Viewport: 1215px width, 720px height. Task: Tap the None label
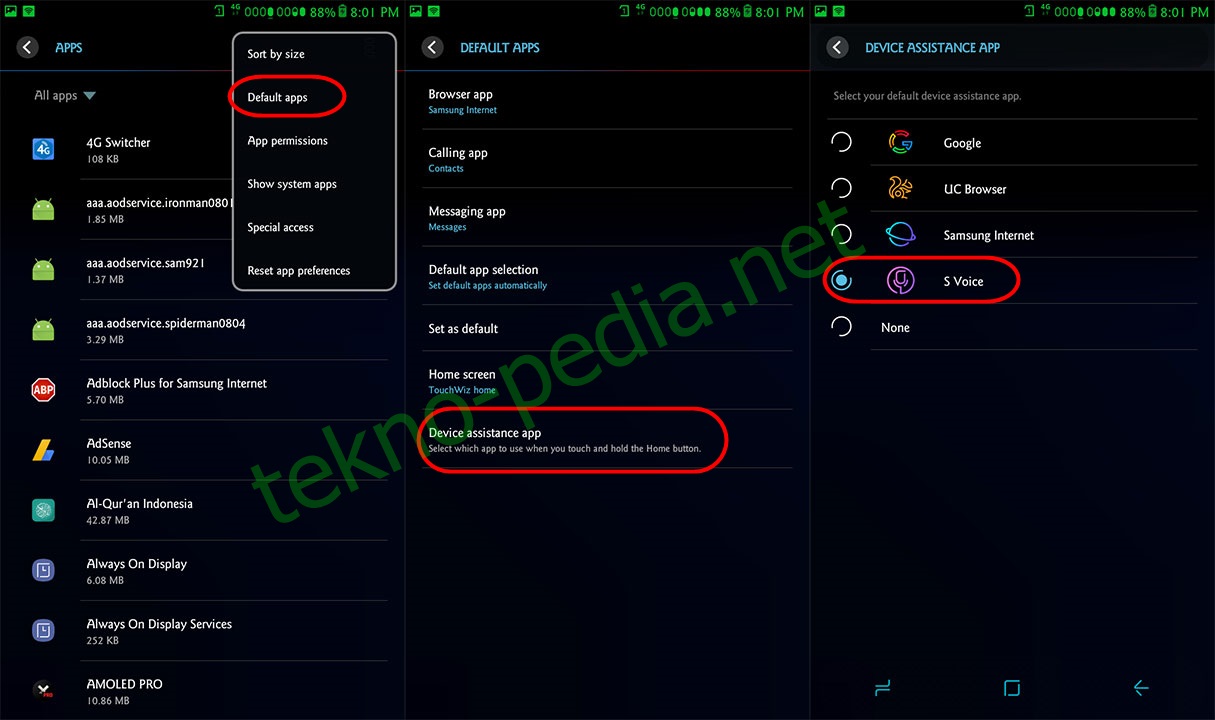[x=895, y=327]
